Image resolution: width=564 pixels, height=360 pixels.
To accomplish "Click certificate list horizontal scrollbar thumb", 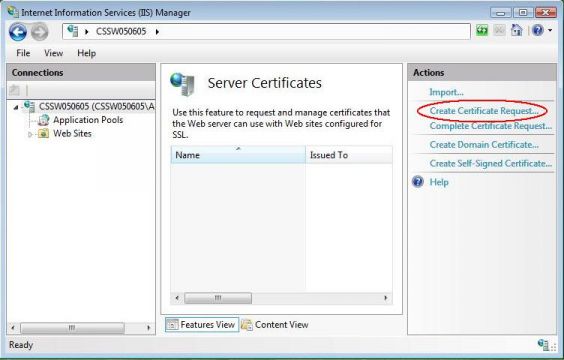I will (x=218, y=298).
